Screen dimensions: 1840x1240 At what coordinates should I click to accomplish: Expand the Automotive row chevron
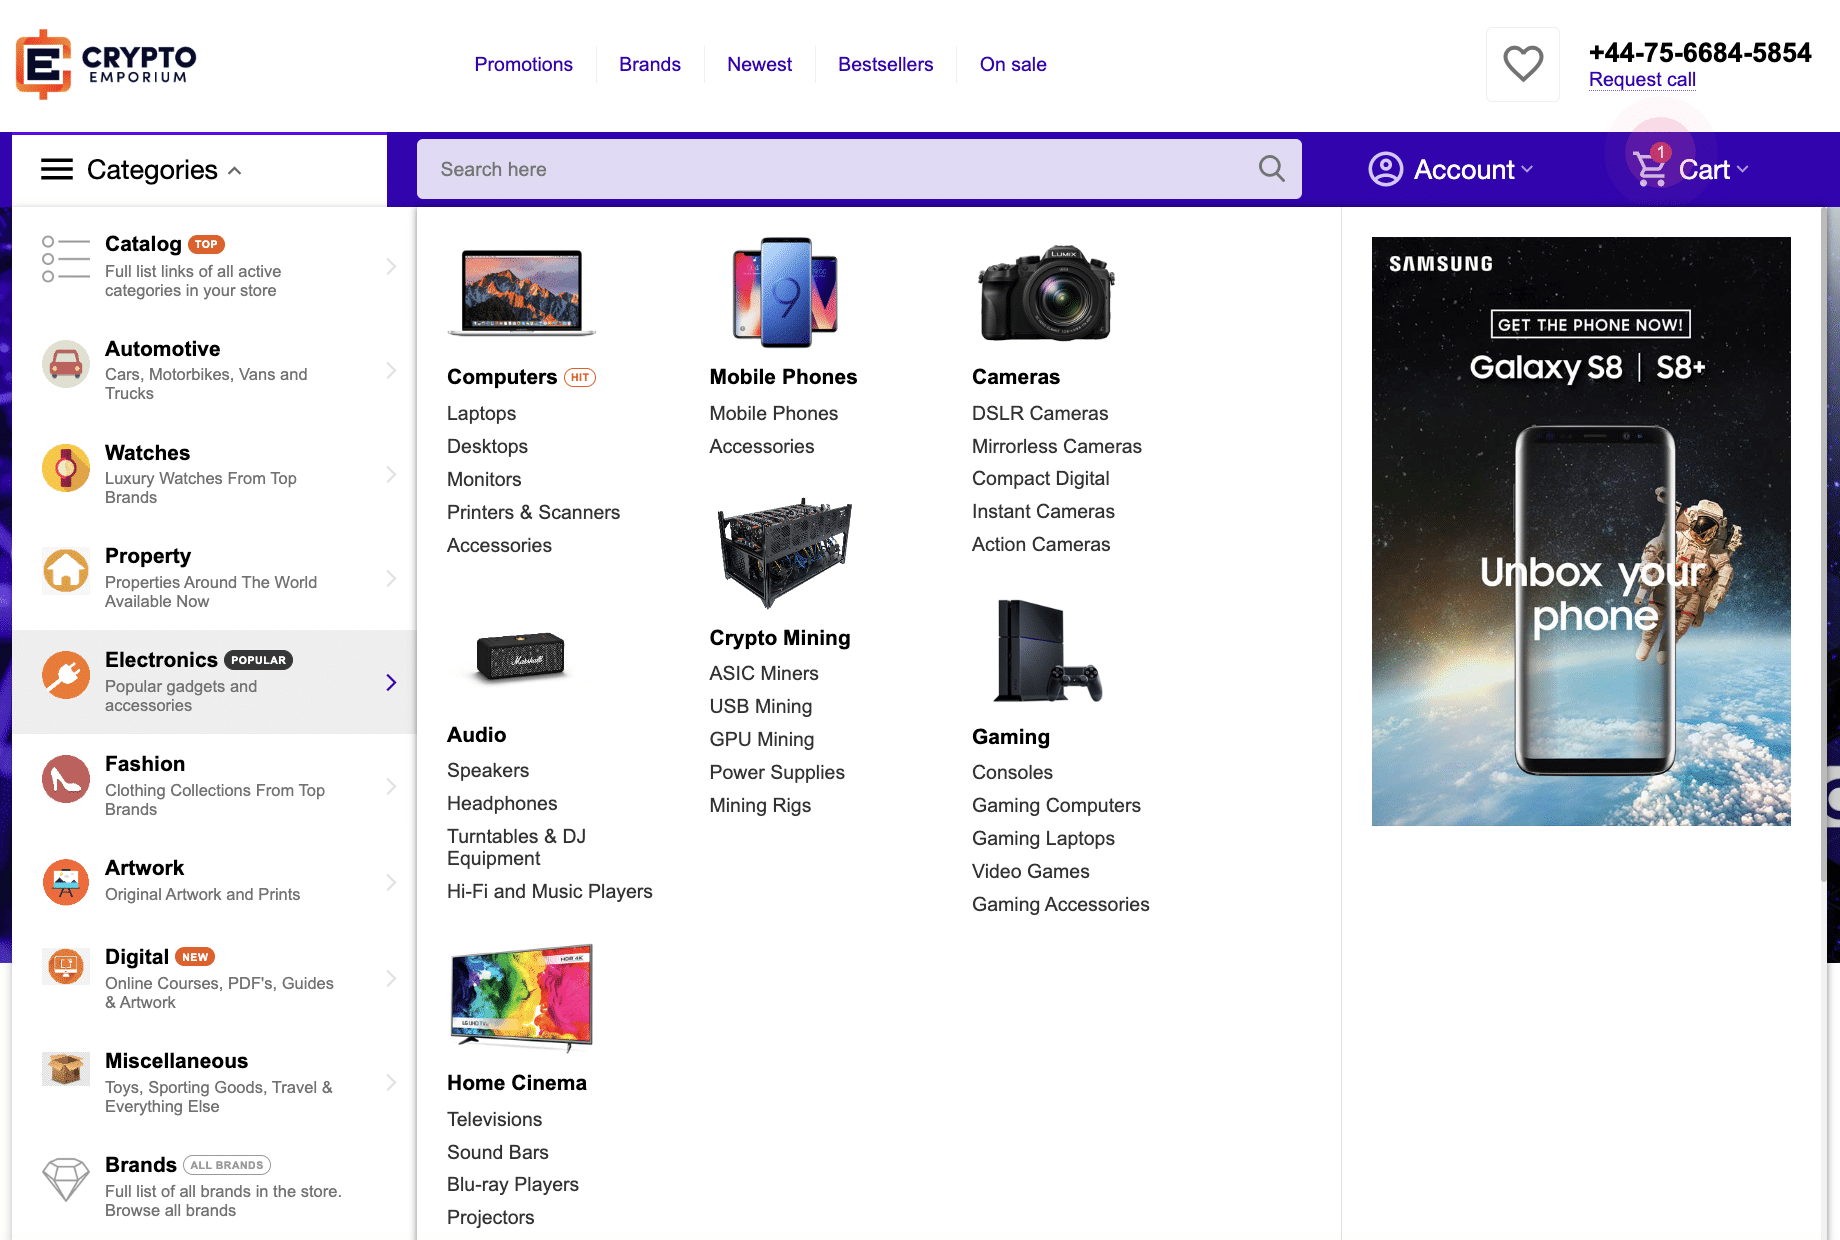point(391,370)
